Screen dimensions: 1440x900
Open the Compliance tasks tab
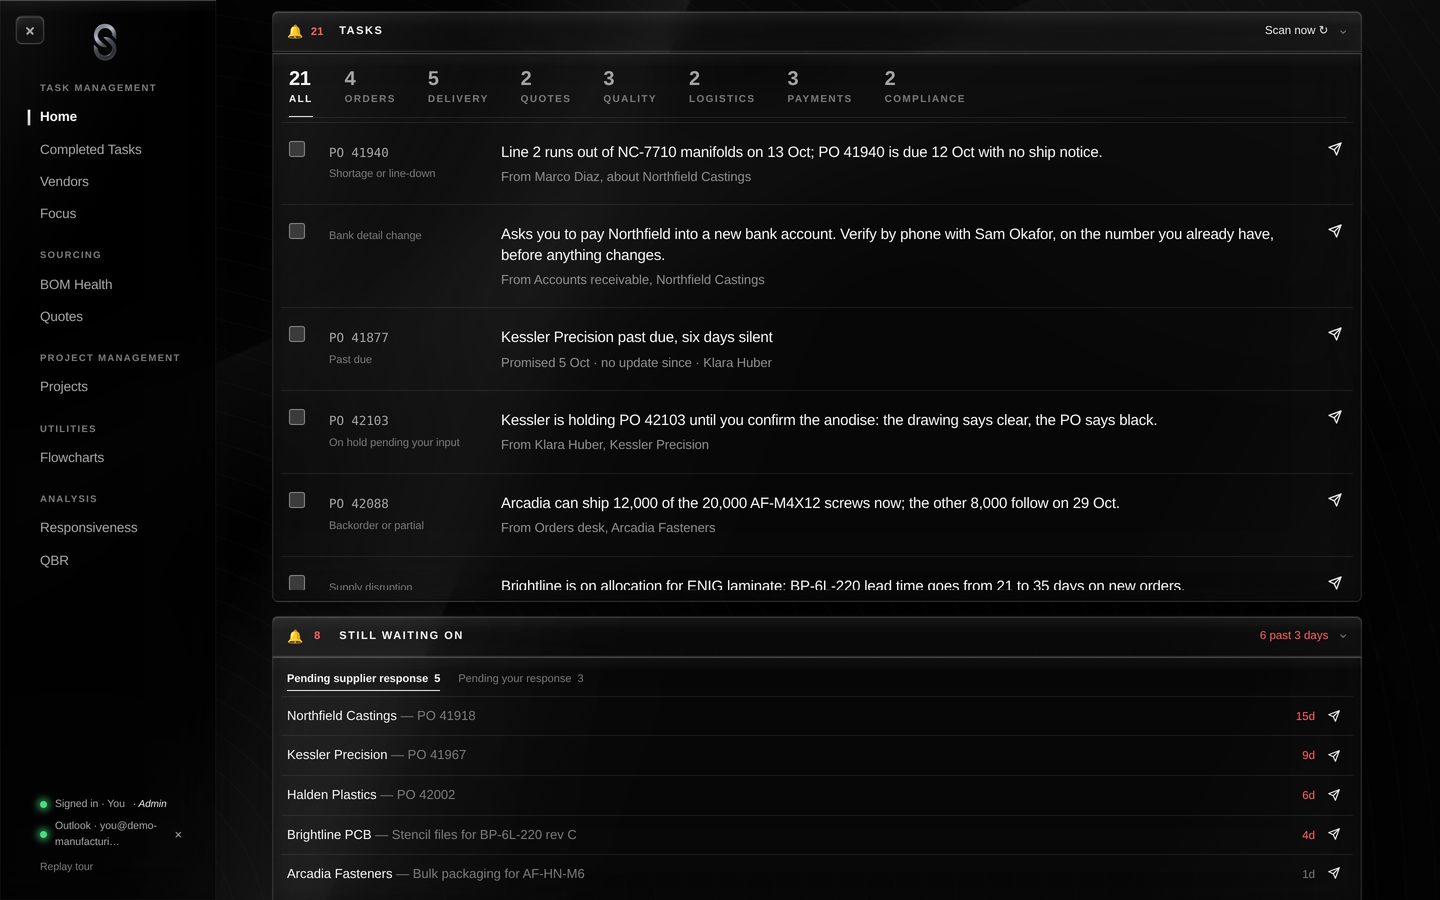pos(924,86)
